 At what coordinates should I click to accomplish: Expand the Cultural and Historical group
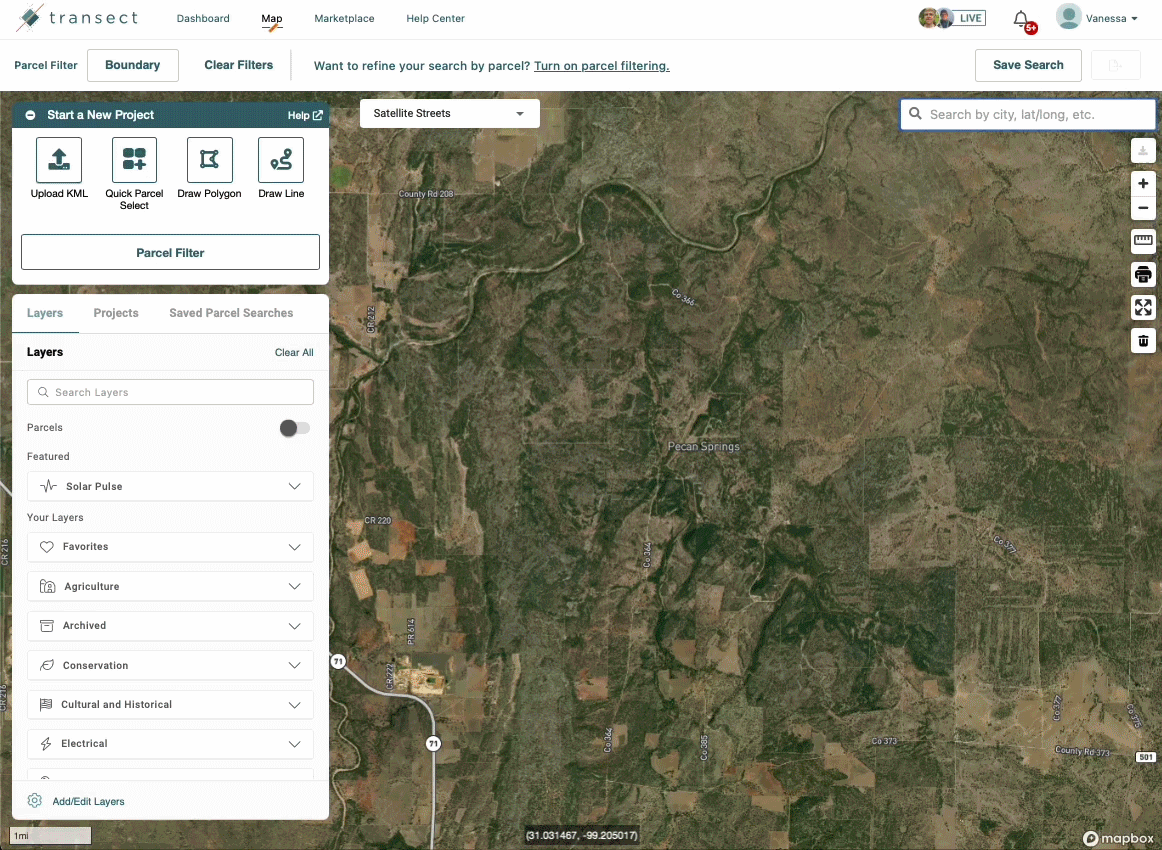(x=294, y=704)
